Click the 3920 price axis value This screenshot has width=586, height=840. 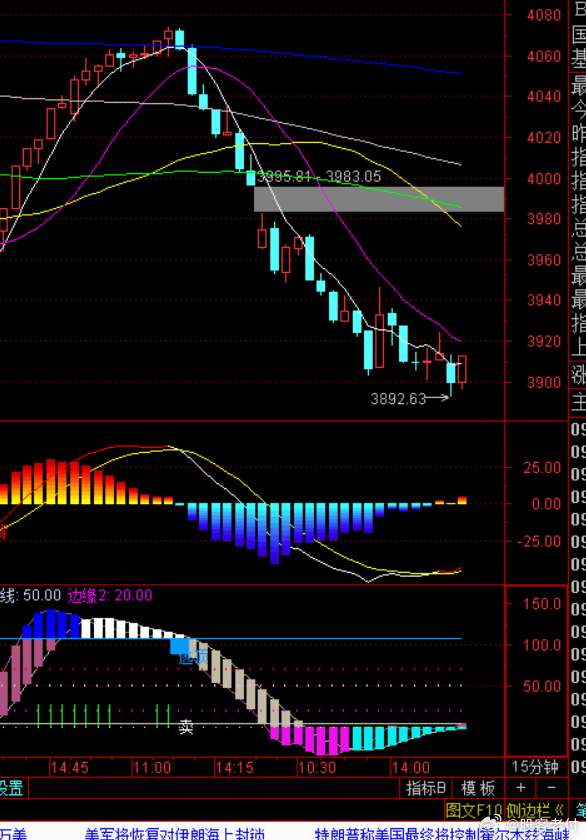click(x=544, y=341)
